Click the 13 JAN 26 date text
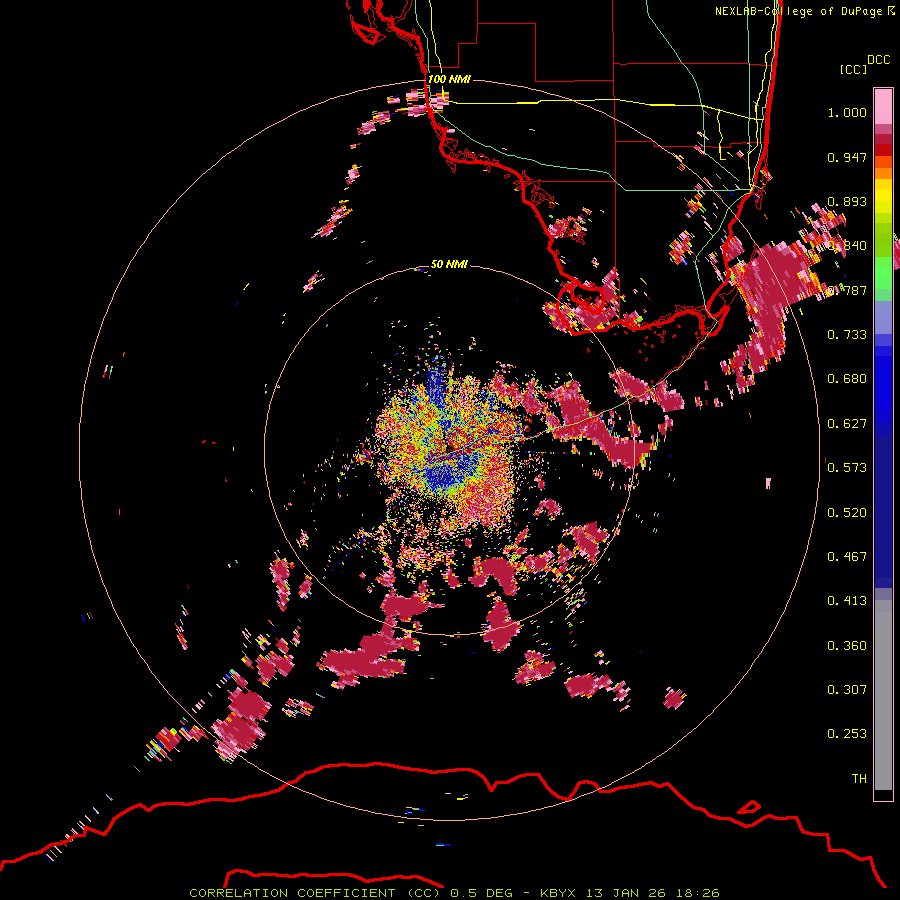Viewport: 900px width, 900px height. 626,893
